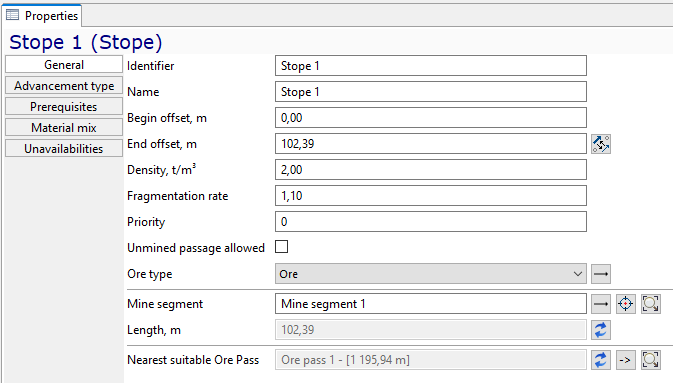The width and height of the screenshot is (674, 383).
Task: Open the Material mix section
Action: point(64,128)
